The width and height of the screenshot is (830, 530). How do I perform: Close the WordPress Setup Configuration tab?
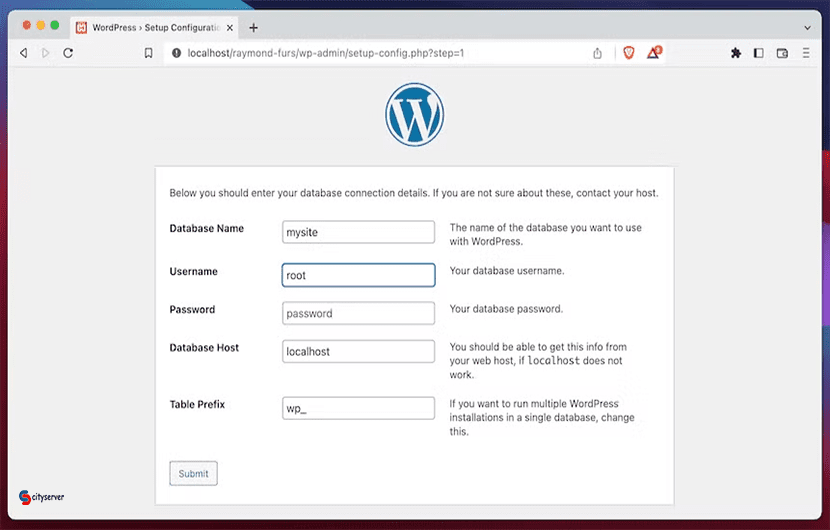click(230, 28)
